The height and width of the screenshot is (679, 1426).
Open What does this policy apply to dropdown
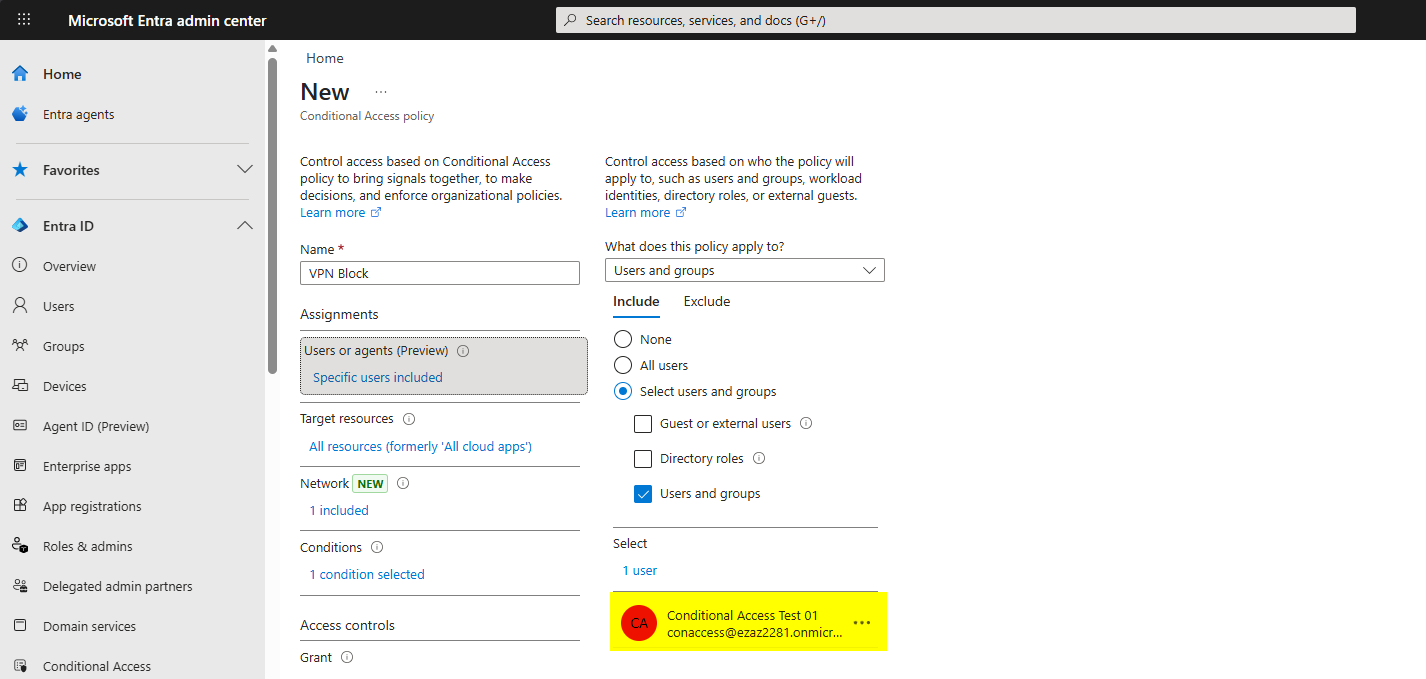[x=745, y=270]
